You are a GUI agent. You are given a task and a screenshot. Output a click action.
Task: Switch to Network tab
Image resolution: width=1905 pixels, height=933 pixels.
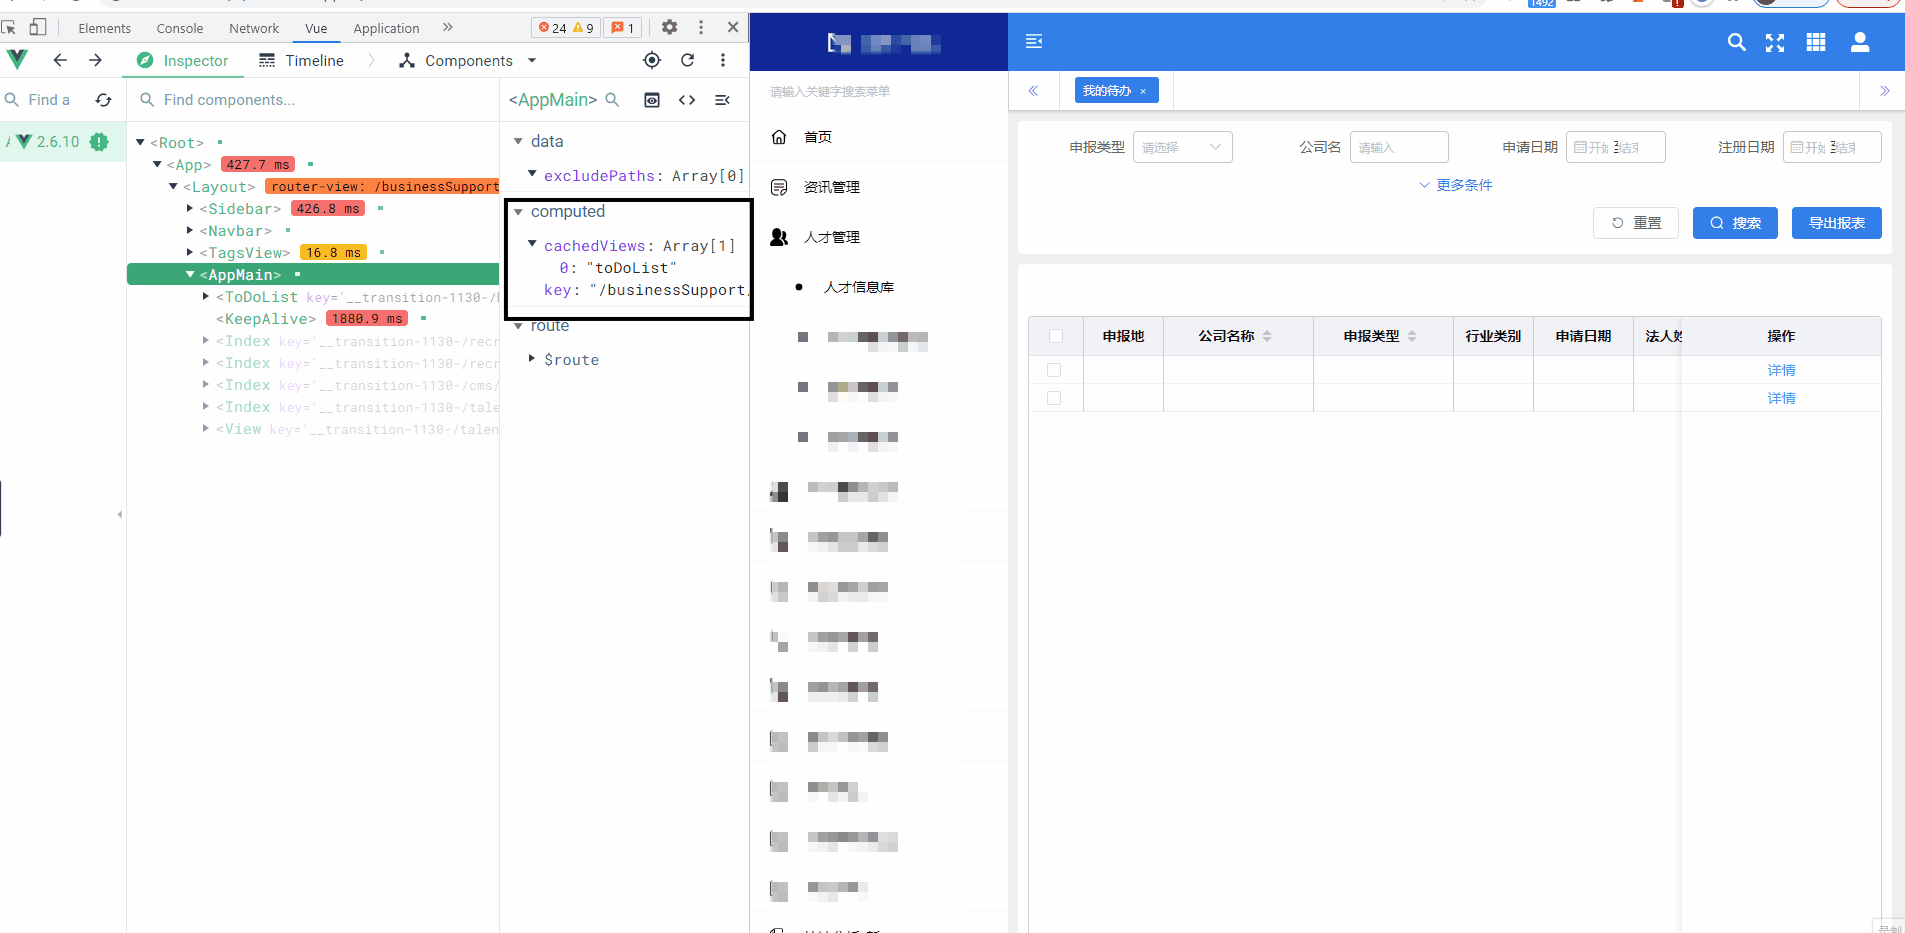coord(254,28)
